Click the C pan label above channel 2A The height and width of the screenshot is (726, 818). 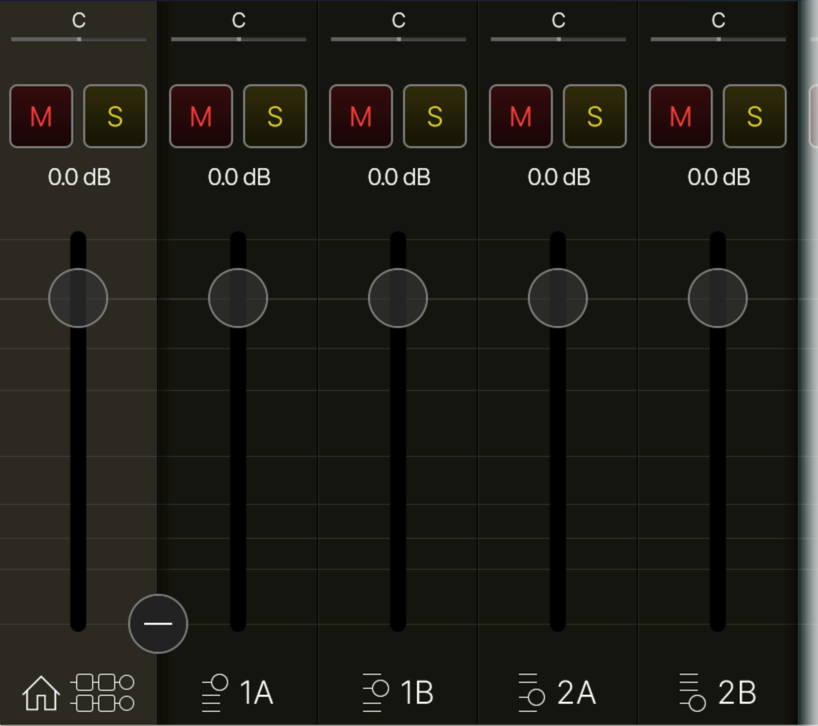pos(557,18)
